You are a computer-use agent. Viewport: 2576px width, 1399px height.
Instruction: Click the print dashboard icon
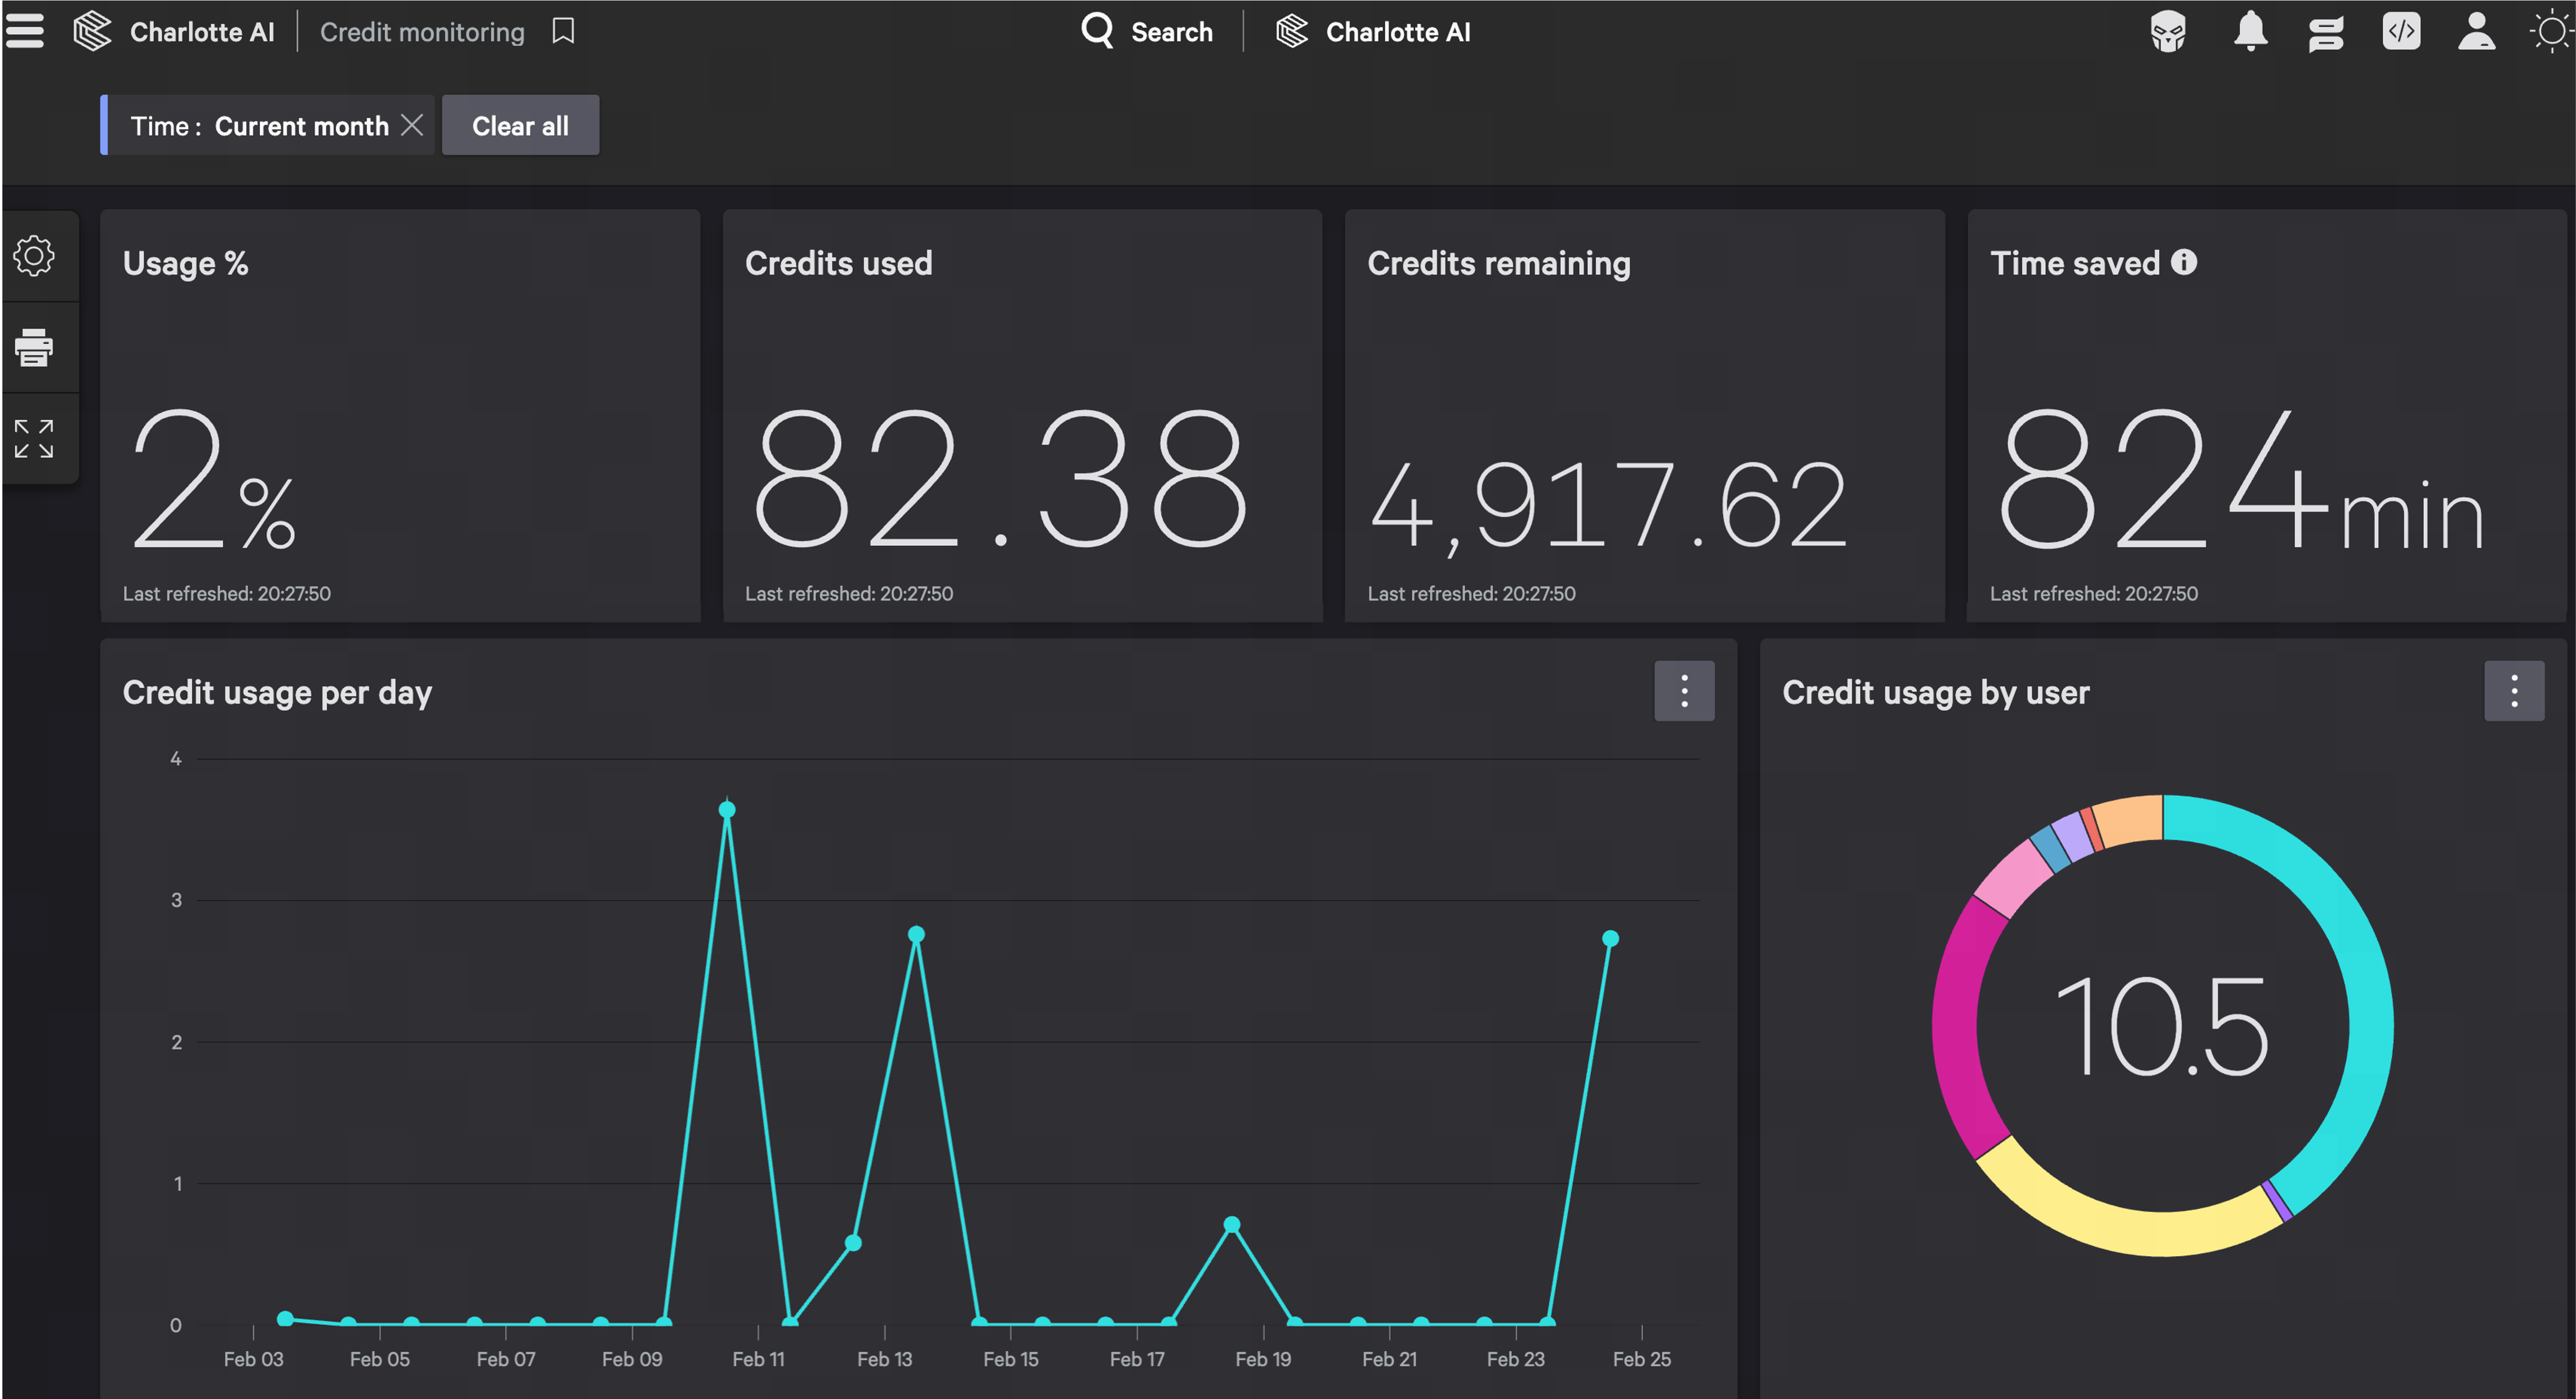click(34, 347)
